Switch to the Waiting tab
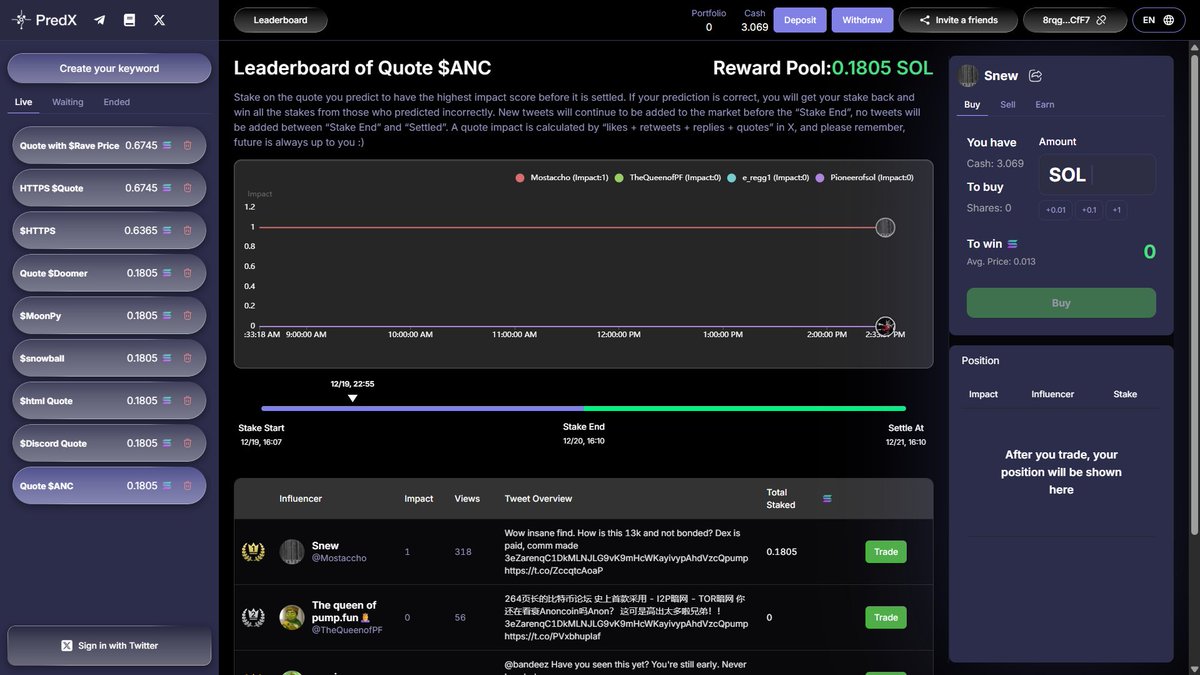Screen dimensions: 1200x675 (x=68, y=102)
